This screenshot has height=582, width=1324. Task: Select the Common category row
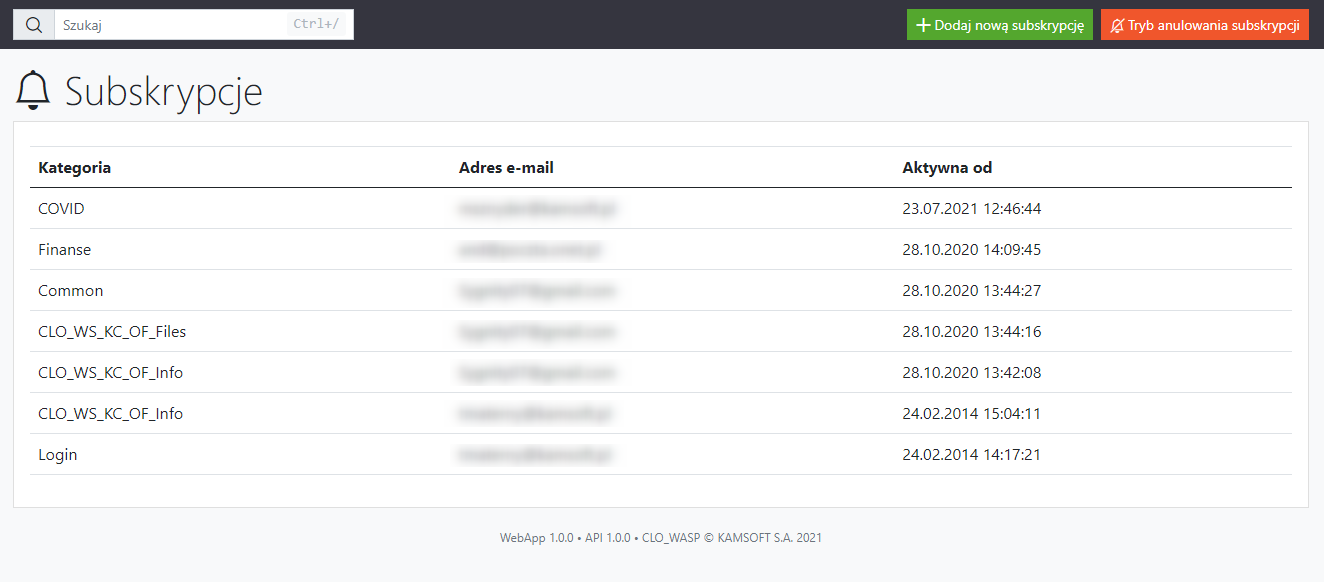click(x=70, y=291)
